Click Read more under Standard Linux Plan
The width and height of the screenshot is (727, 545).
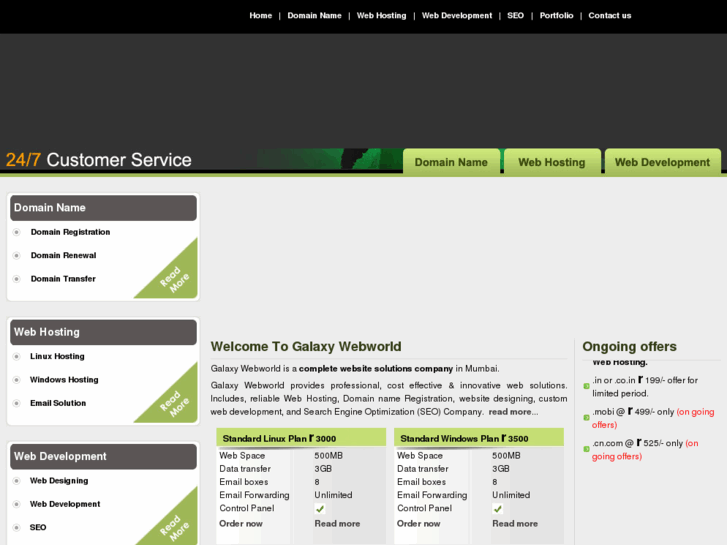click(337, 524)
